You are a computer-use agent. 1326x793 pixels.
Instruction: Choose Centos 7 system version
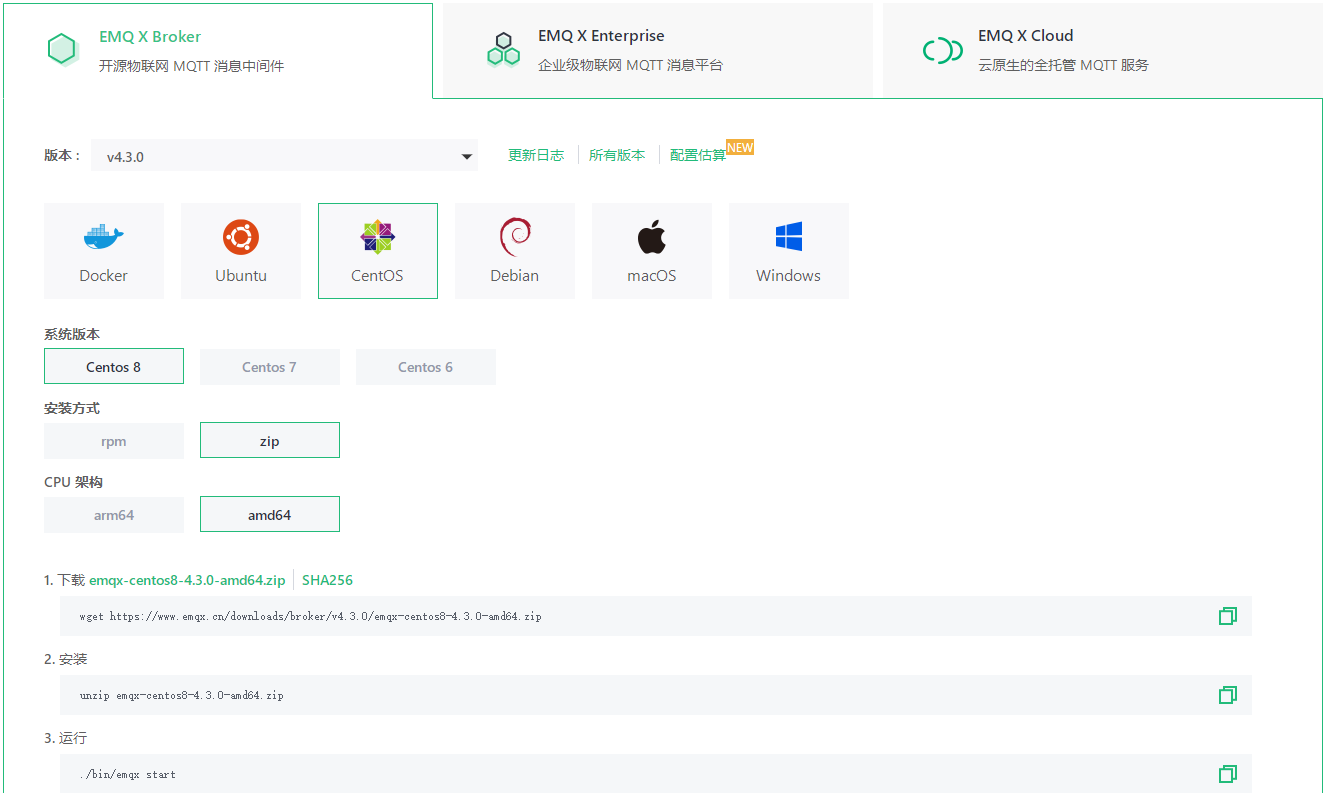tap(270, 367)
